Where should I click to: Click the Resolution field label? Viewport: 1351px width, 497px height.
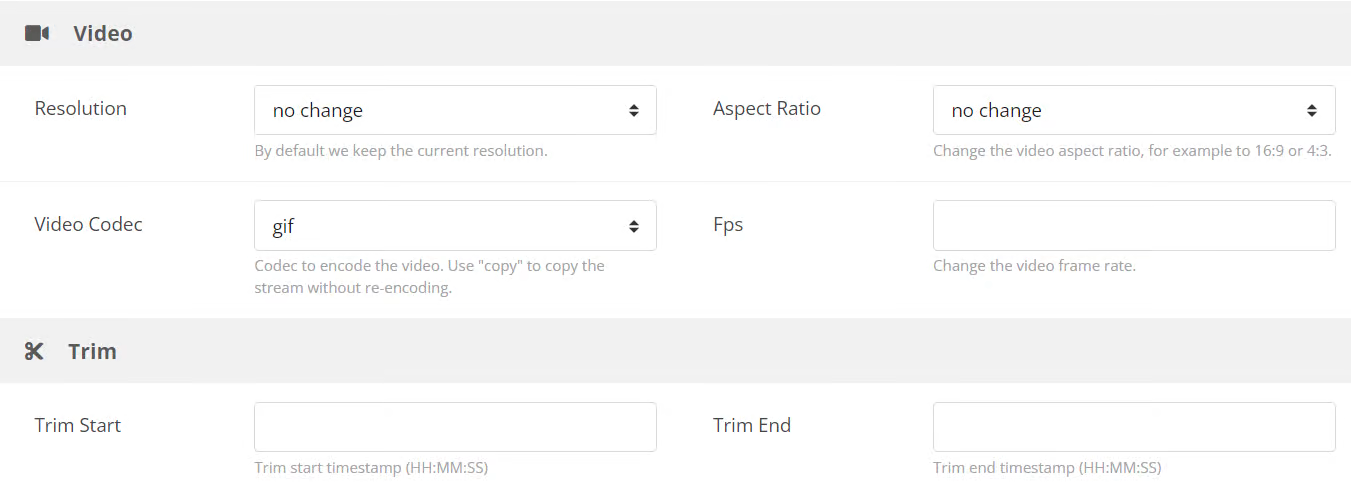pos(81,108)
